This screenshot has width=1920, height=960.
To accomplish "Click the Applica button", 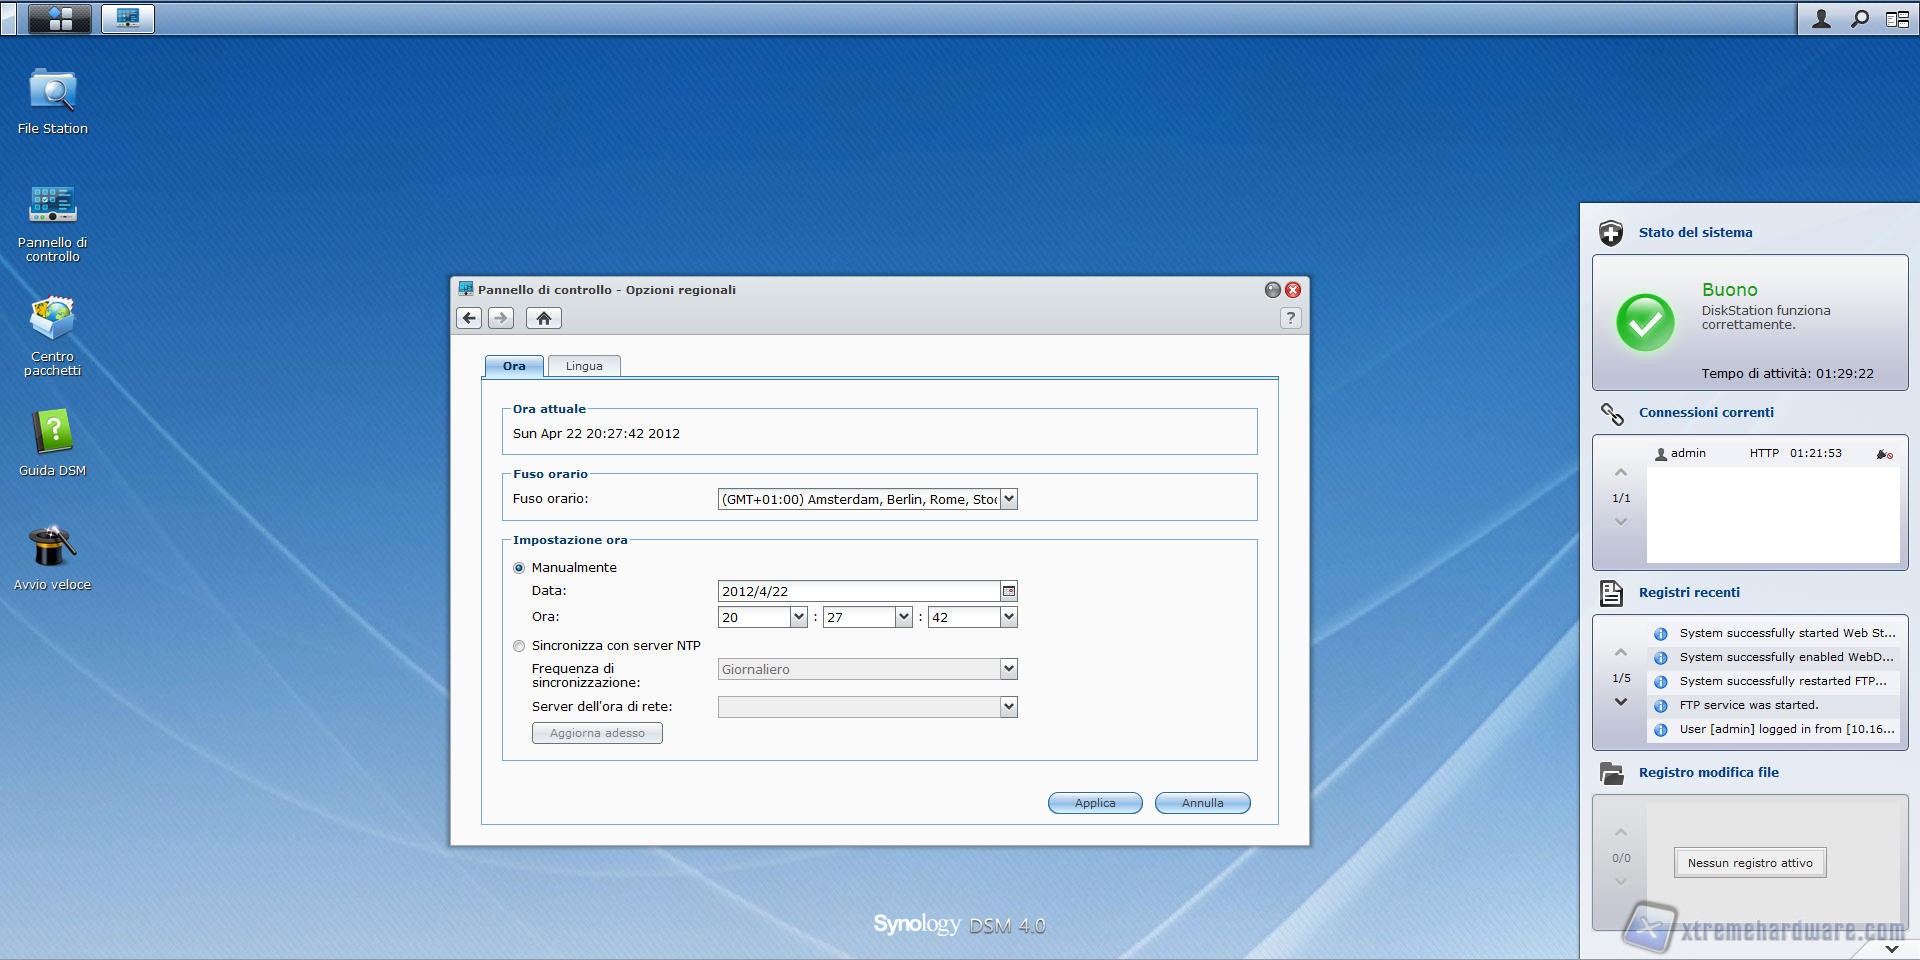I will point(1095,803).
